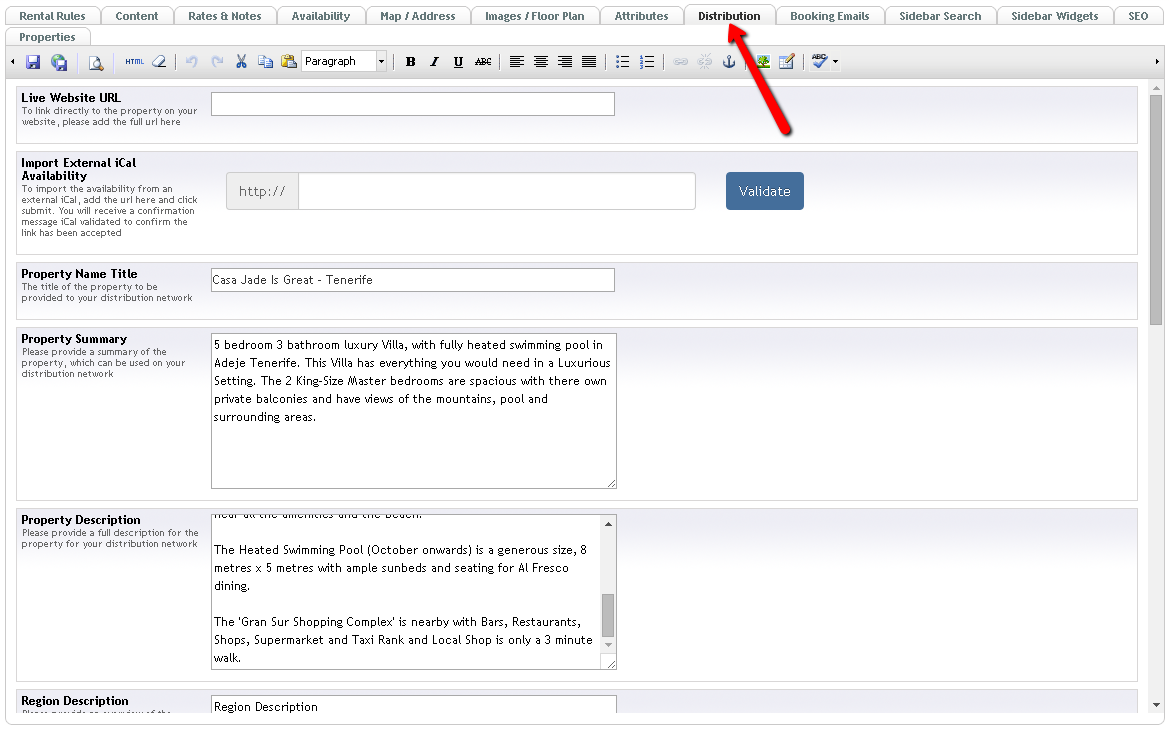Click the http:// prefix label

pyautogui.click(x=262, y=191)
